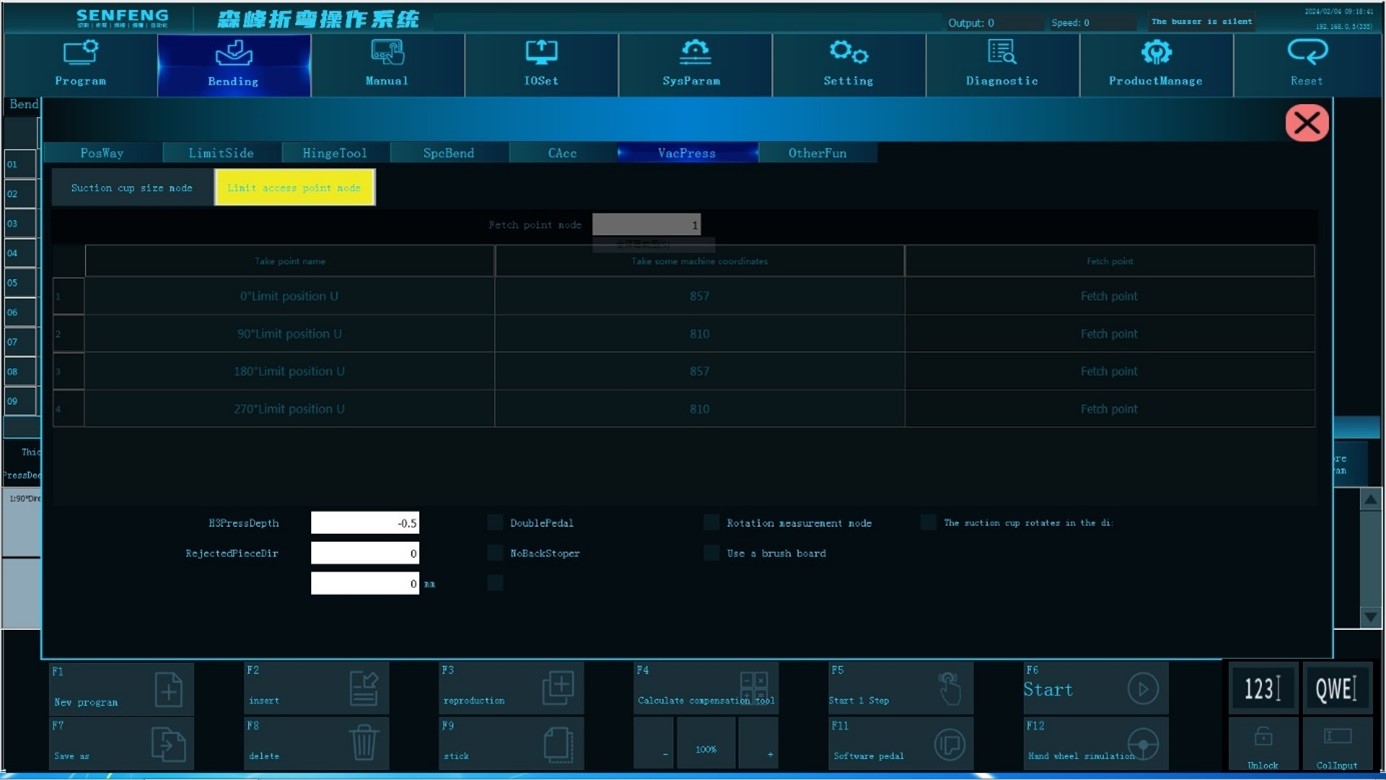Click the H3PressDepth input field

coord(365,523)
